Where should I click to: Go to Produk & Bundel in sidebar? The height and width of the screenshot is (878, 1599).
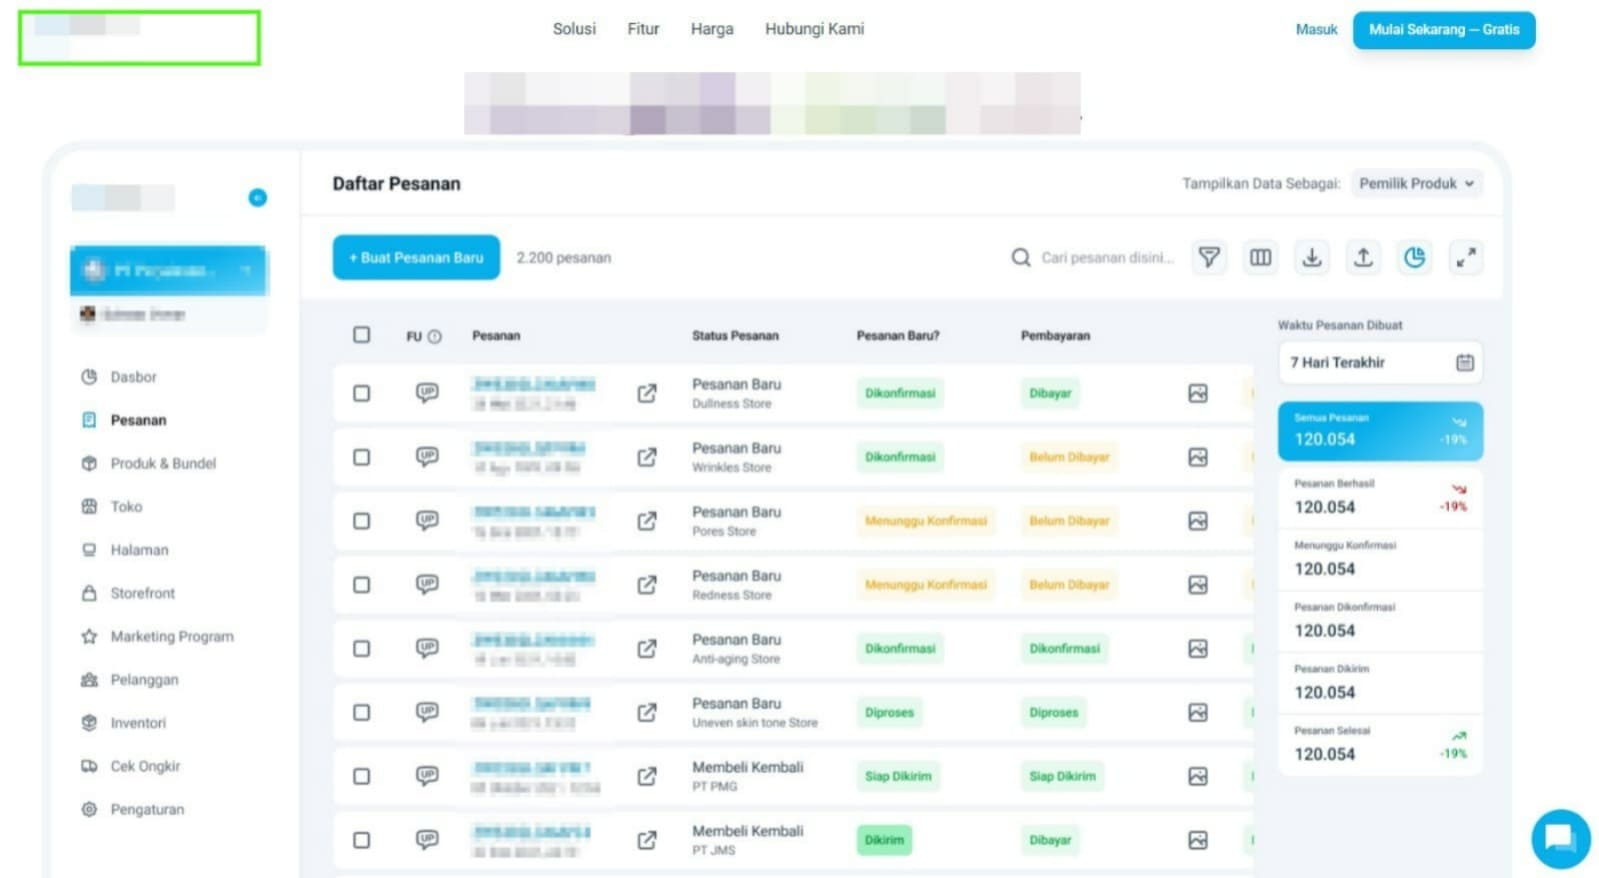pos(163,463)
